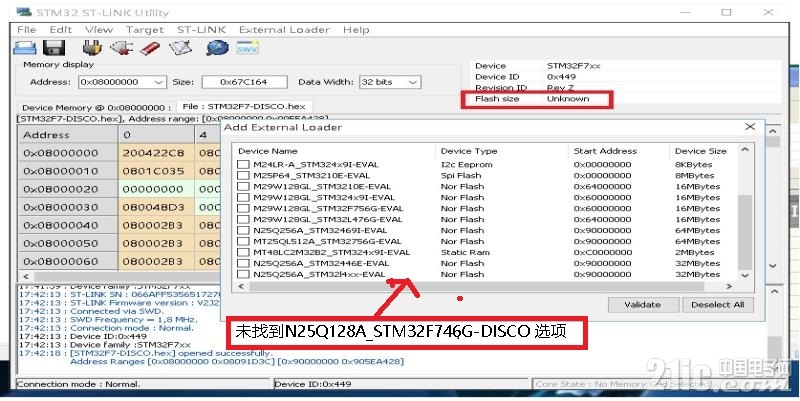Viewport: 800px width, 401px height.
Task: Click the Size input field
Action: [x=244, y=82]
